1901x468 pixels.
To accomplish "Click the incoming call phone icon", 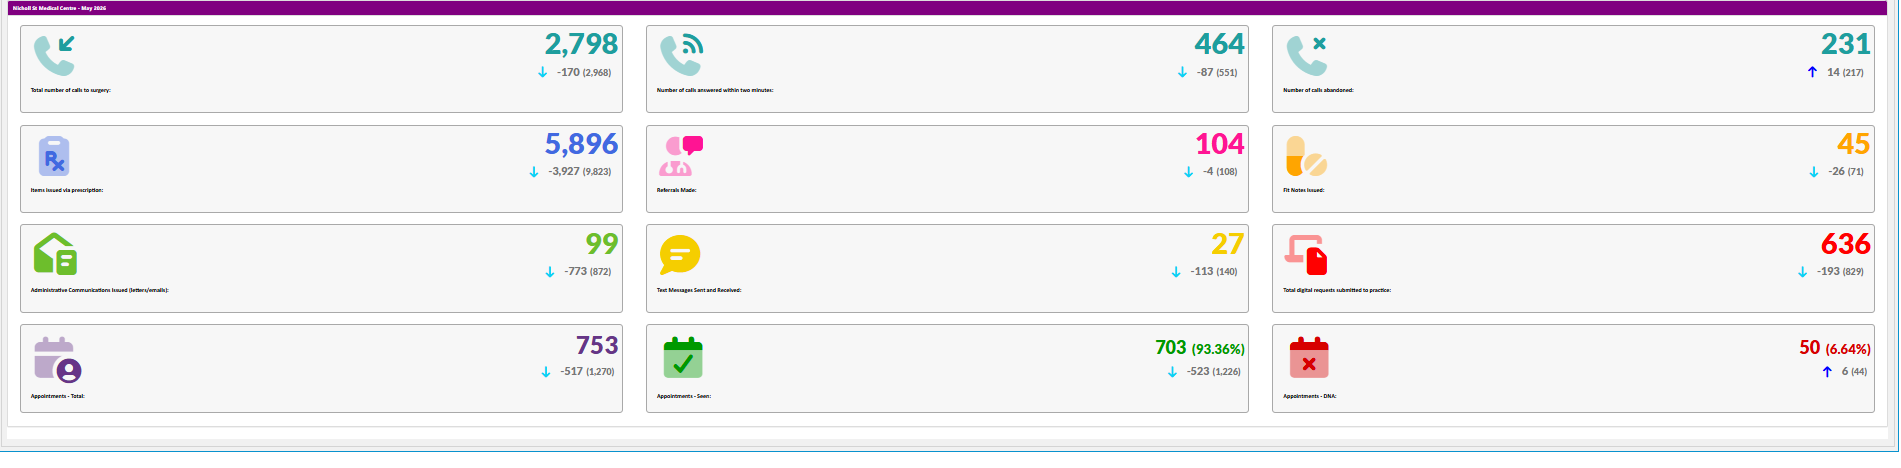I will [54, 56].
